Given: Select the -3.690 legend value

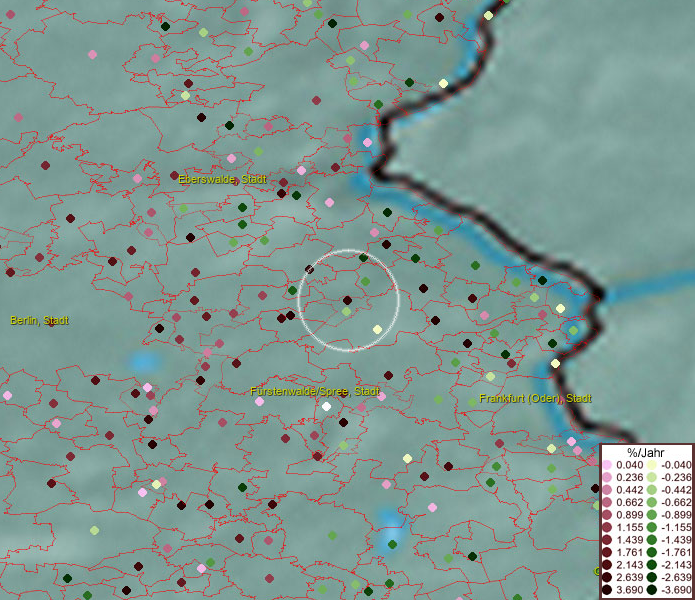Looking at the screenshot, I should click(x=676, y=590).
